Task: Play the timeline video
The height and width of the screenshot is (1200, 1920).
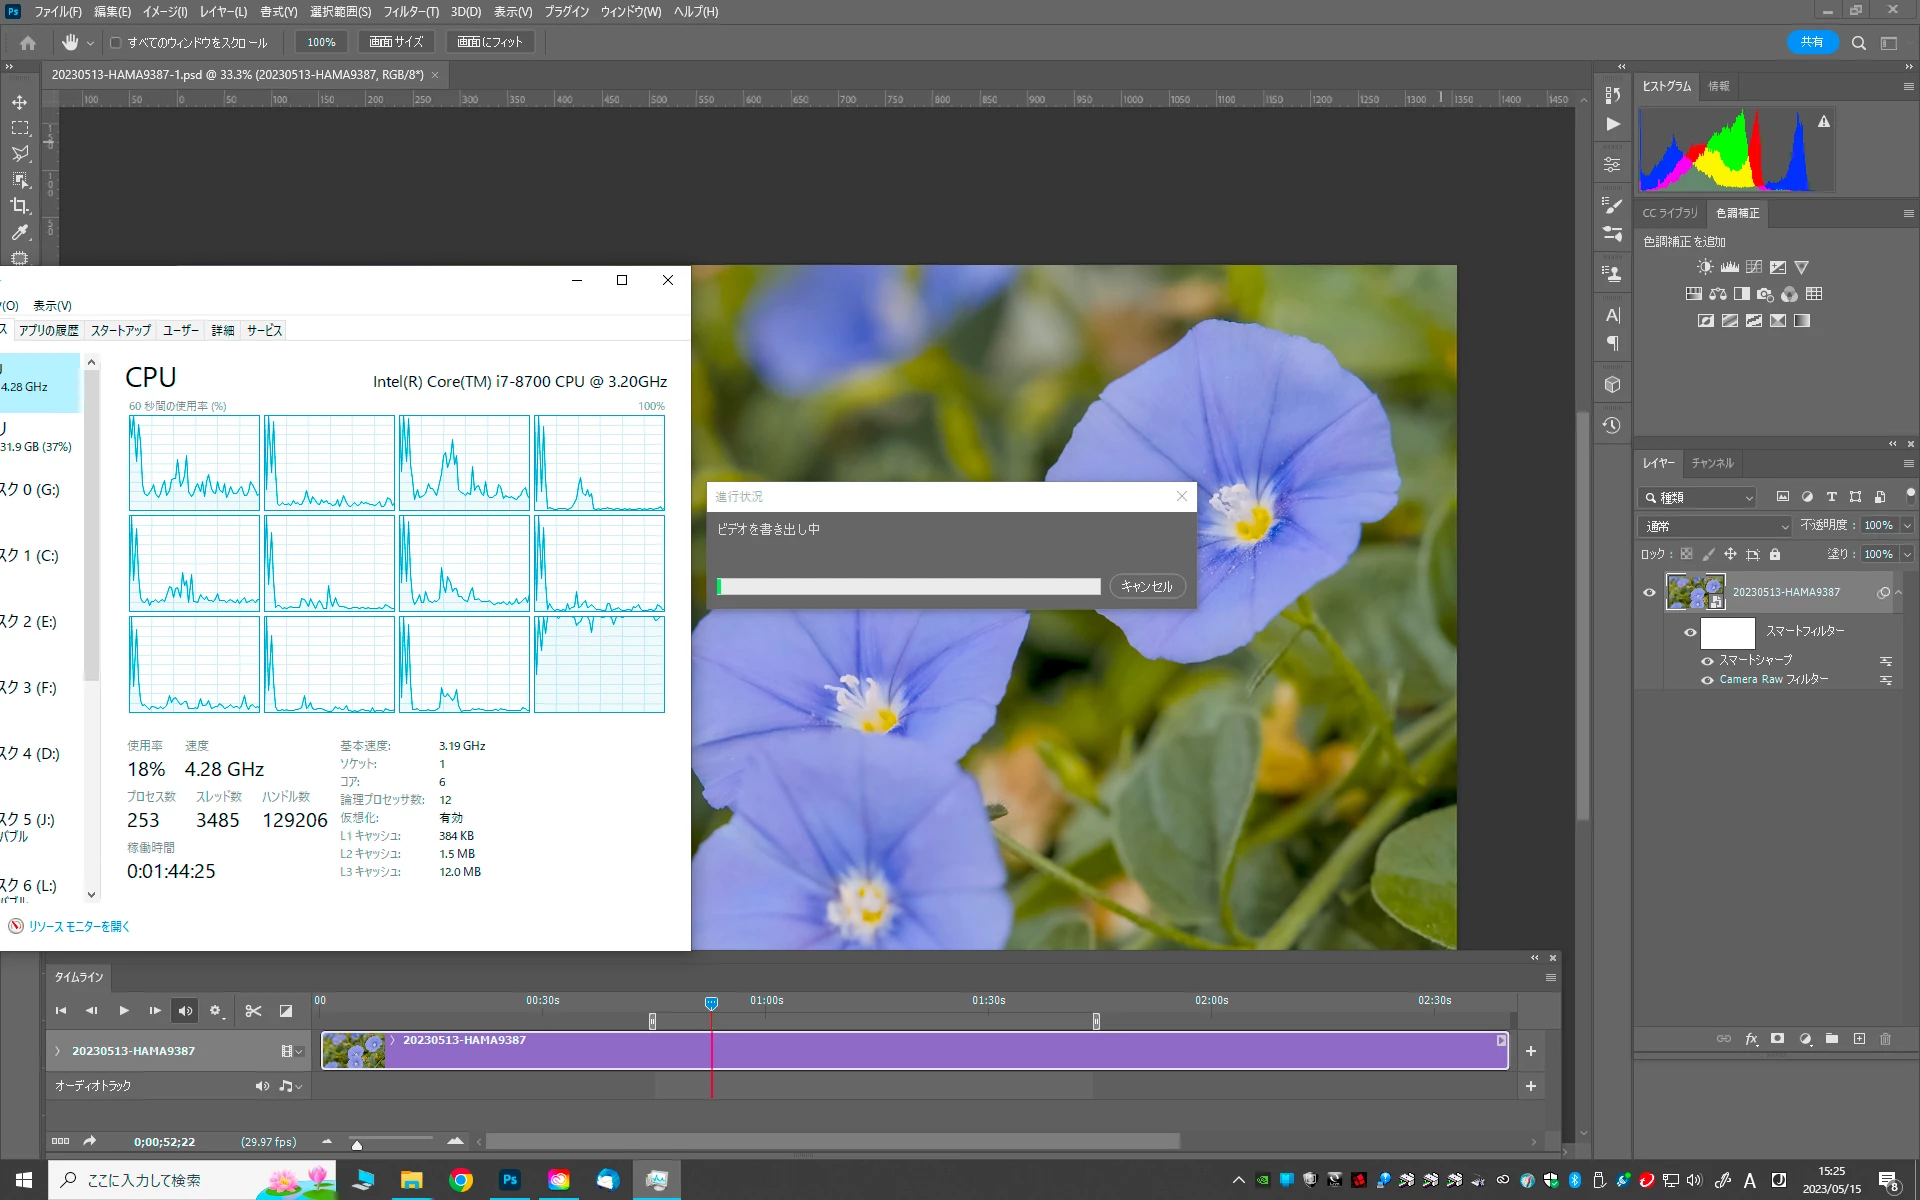Action: [124, 1011]
